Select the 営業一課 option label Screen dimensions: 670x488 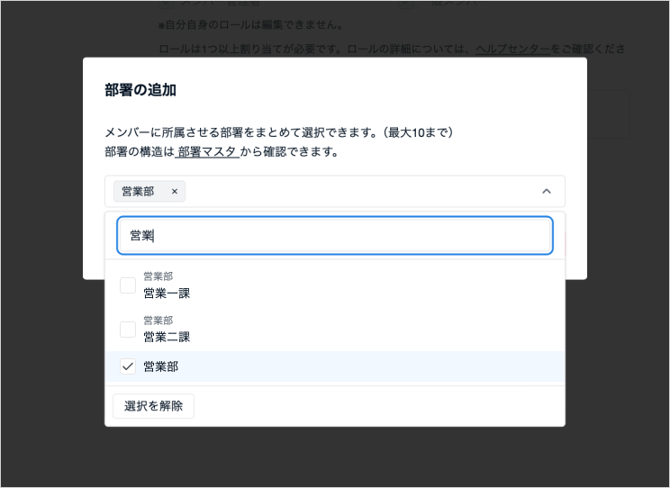(x=167, y=293)
